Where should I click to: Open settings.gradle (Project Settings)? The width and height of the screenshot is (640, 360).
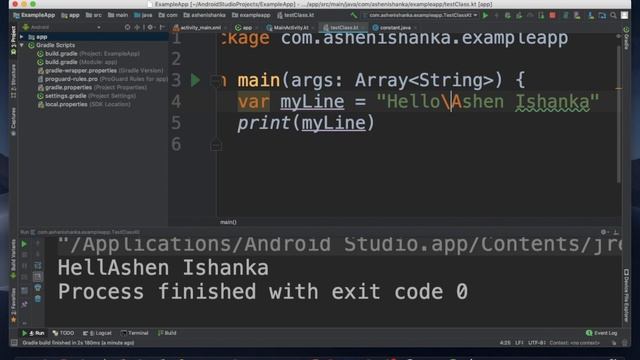pos(86,96)
